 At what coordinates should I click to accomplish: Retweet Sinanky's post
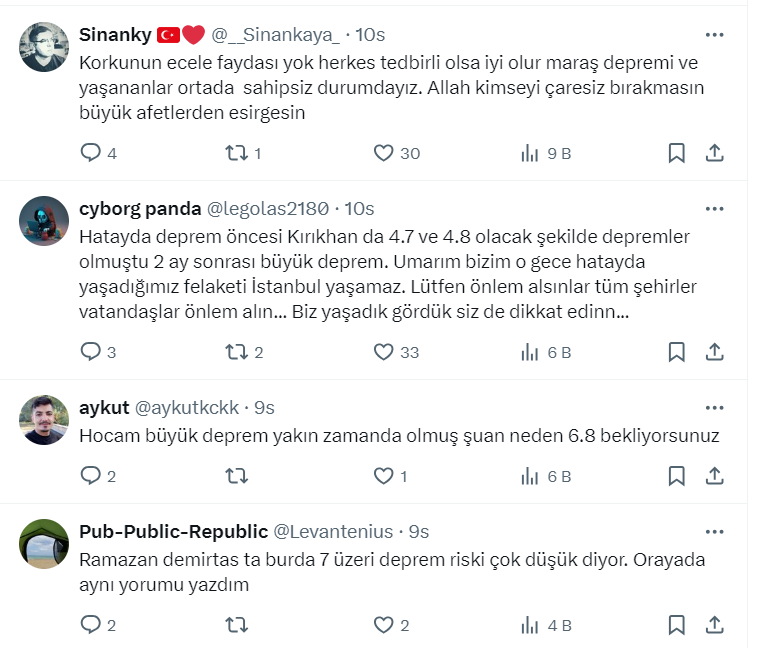tap(236, 153)
